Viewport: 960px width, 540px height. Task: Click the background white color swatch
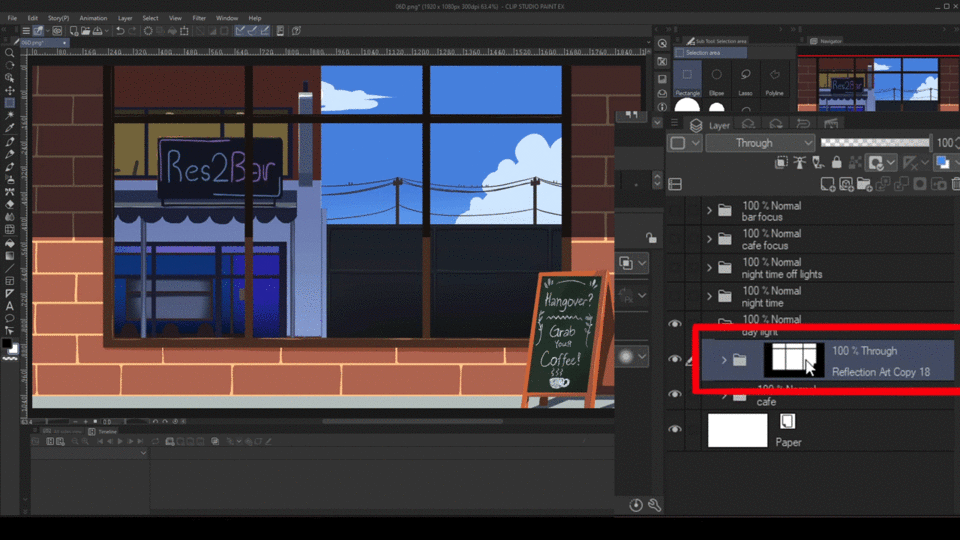pos(14,349)
